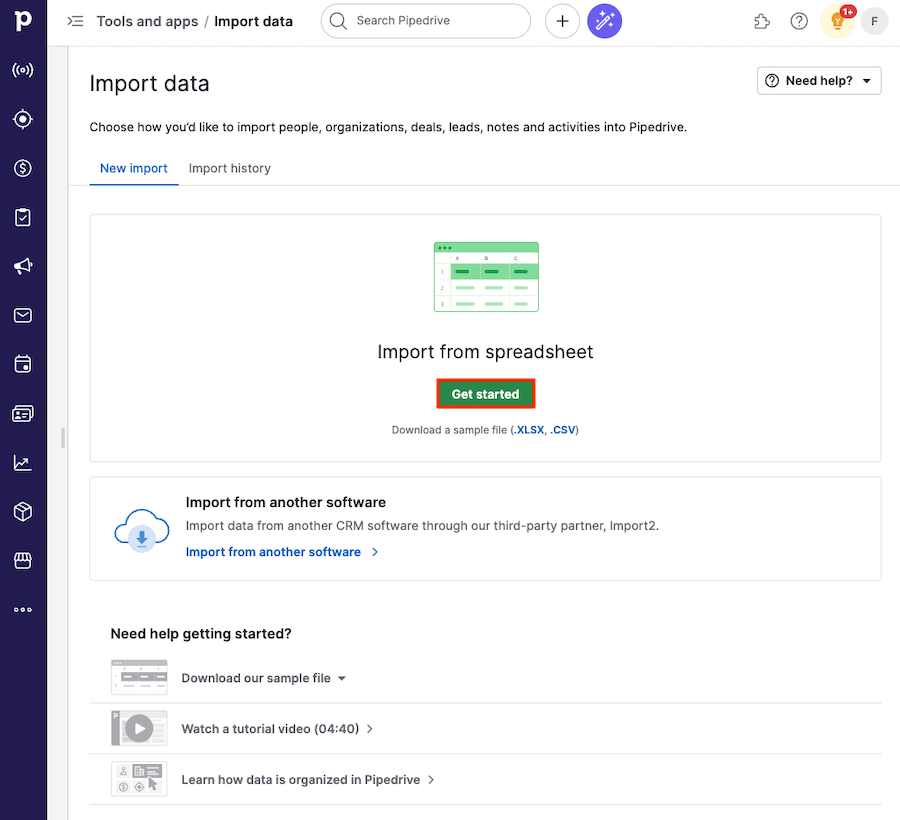Expand the Need help dropdown
The width and height of the screenshot is (900, 820).
pyautogui.click(x=818, y=81)
